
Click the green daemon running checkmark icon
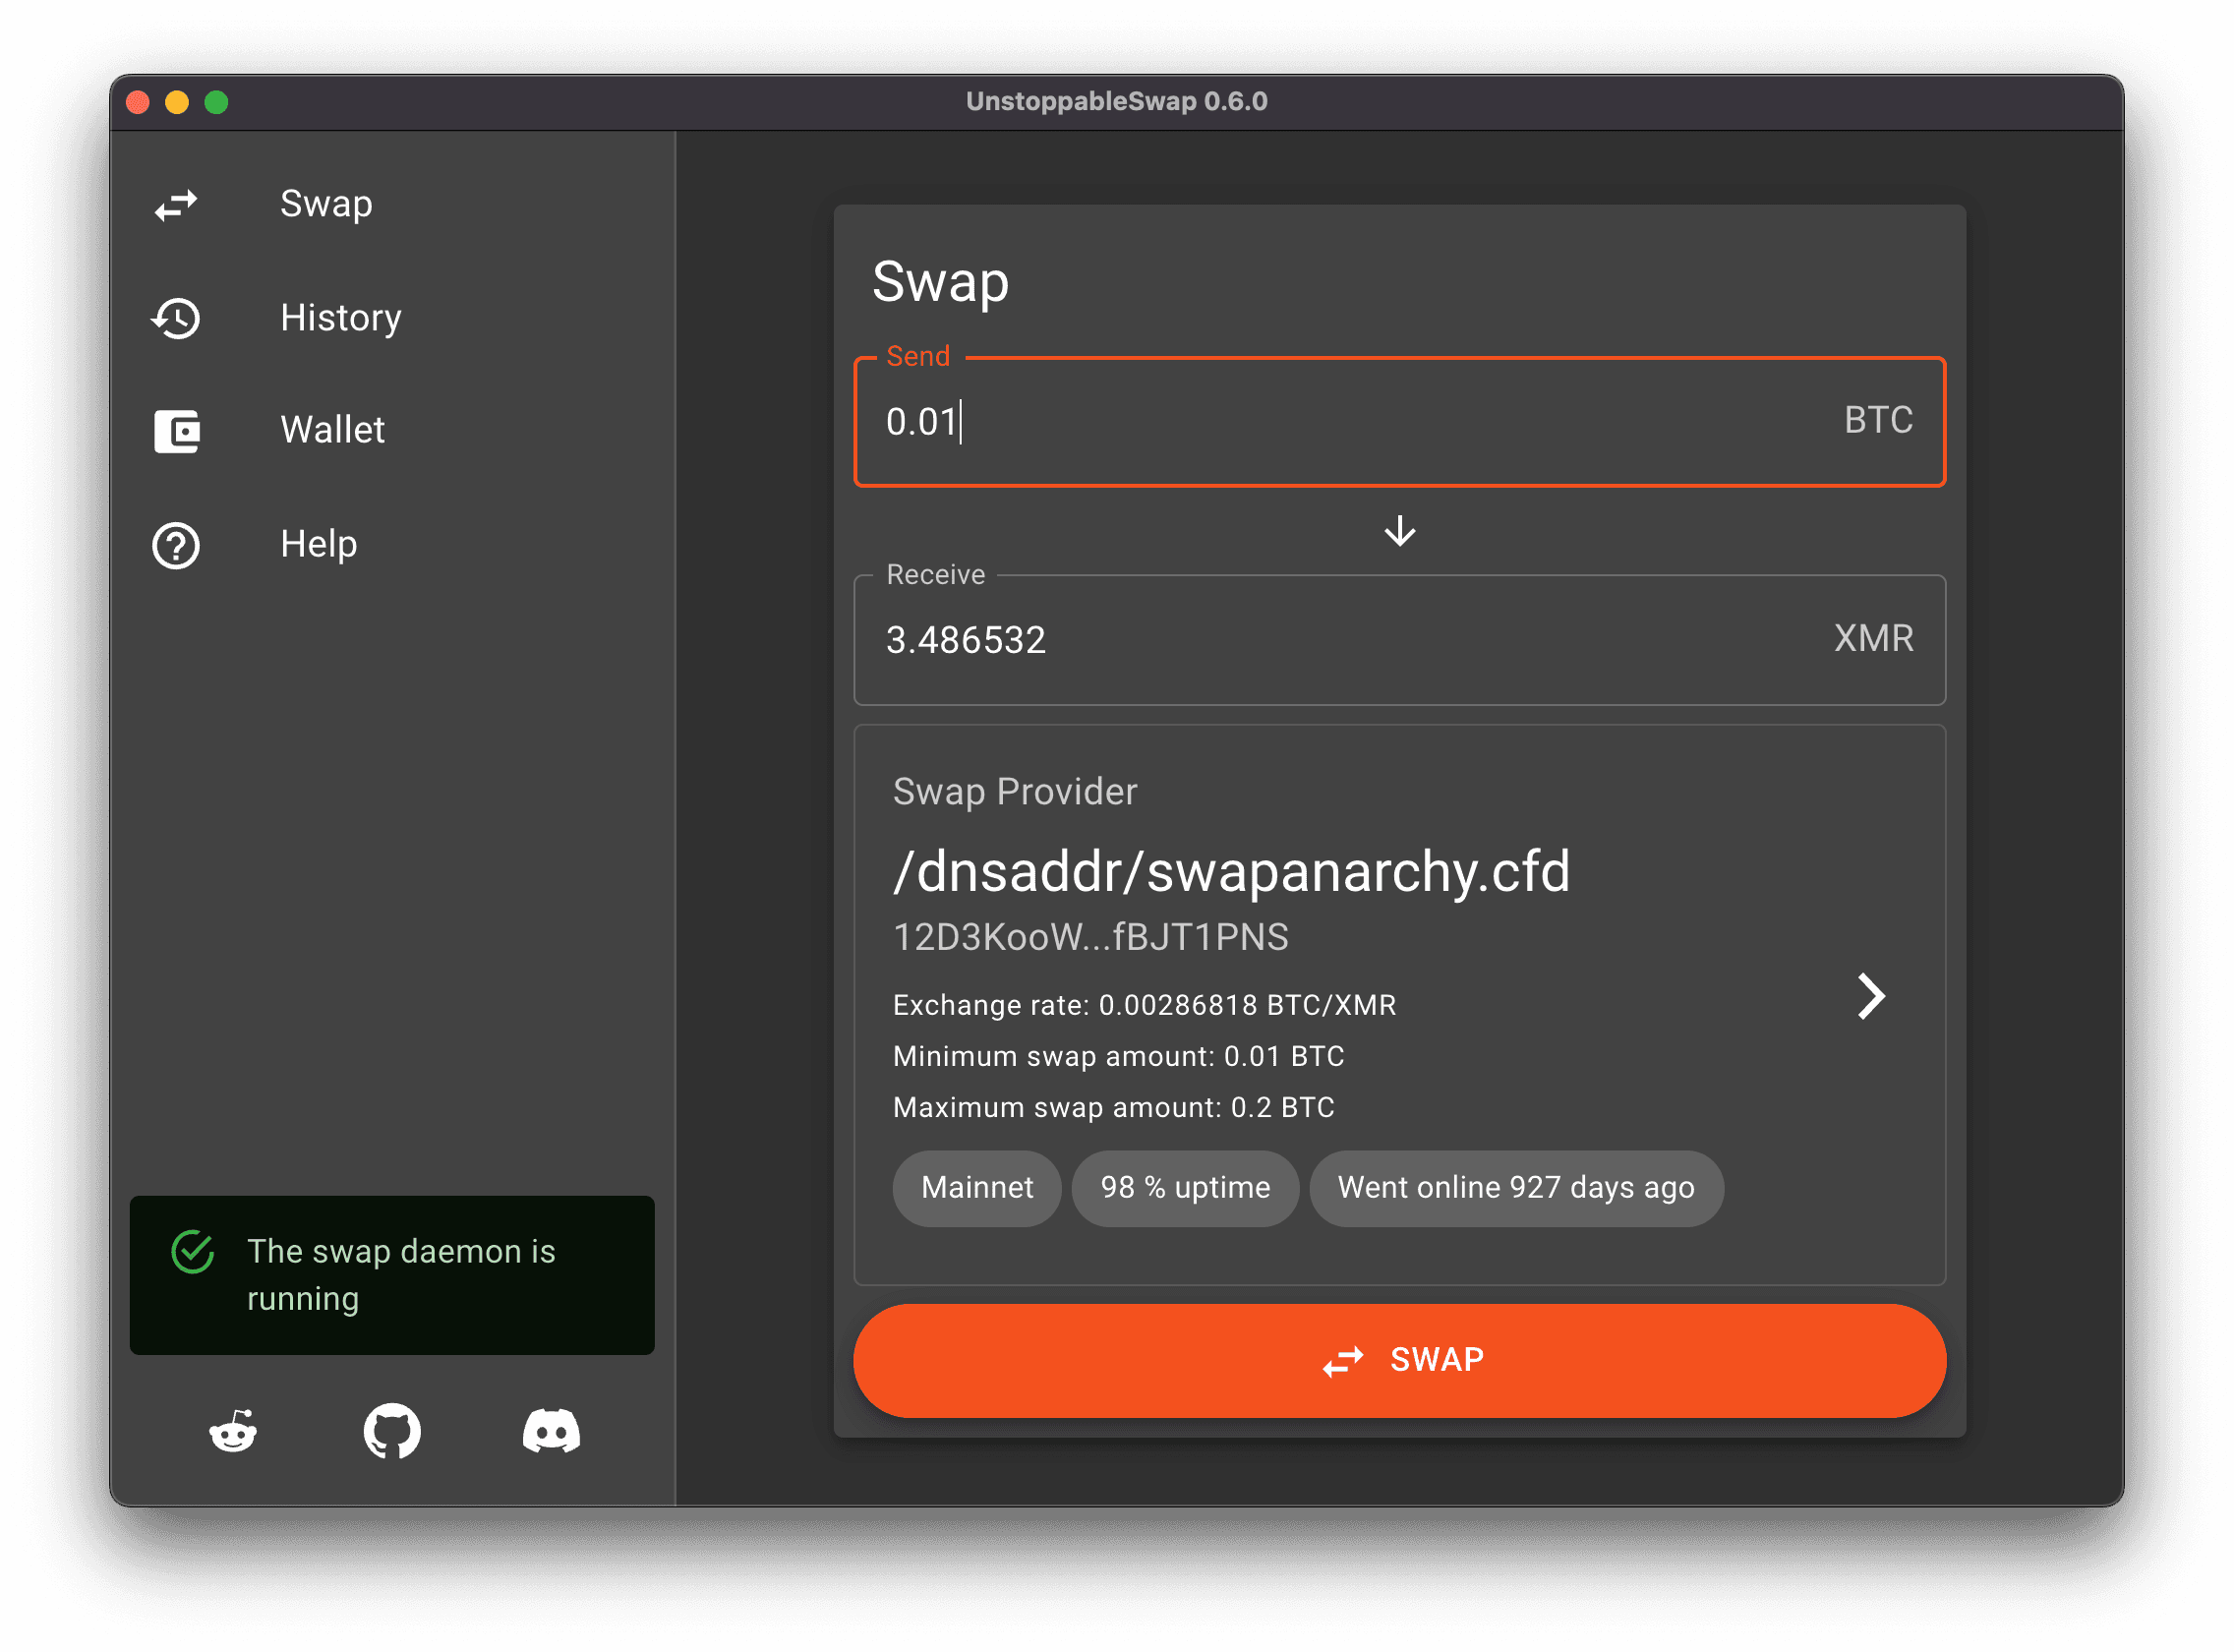(193, 1252)
